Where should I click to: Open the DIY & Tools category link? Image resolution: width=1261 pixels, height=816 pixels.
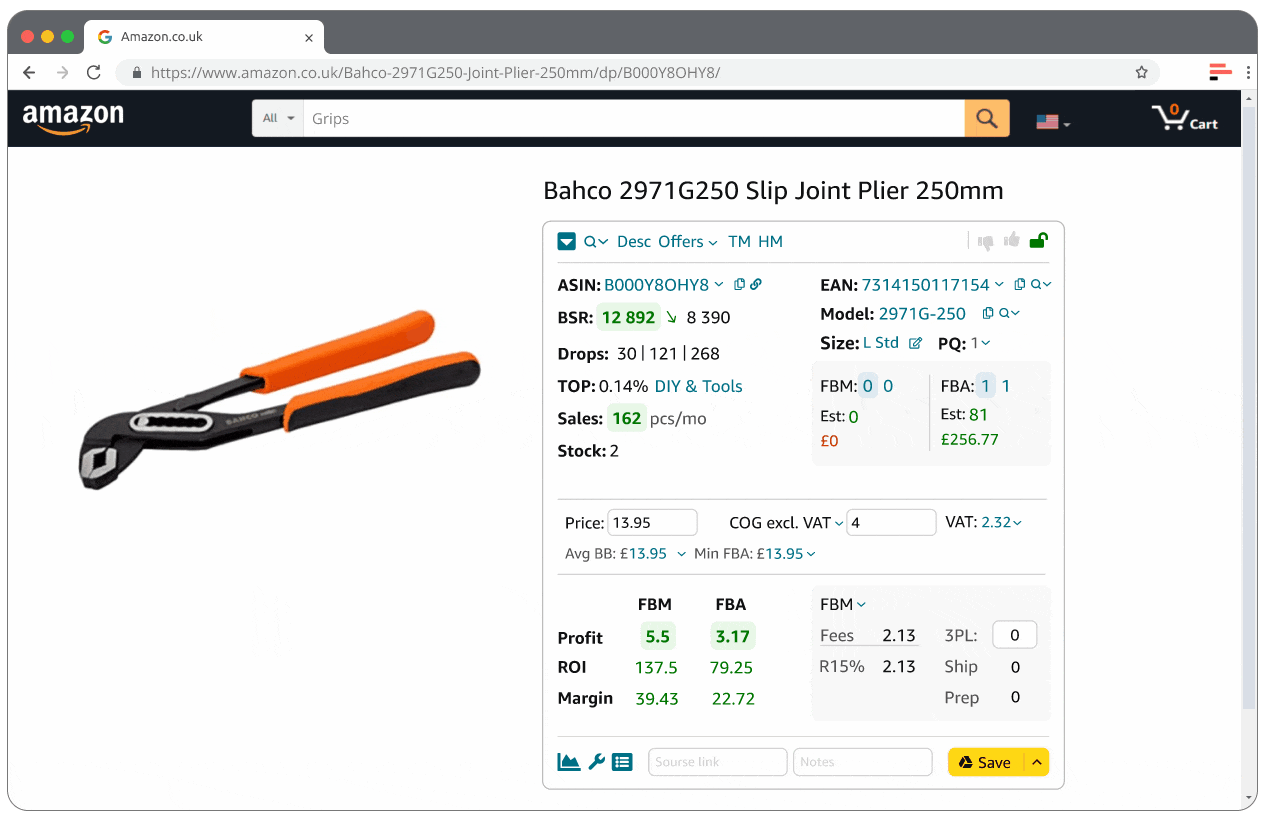click(698, 386)
